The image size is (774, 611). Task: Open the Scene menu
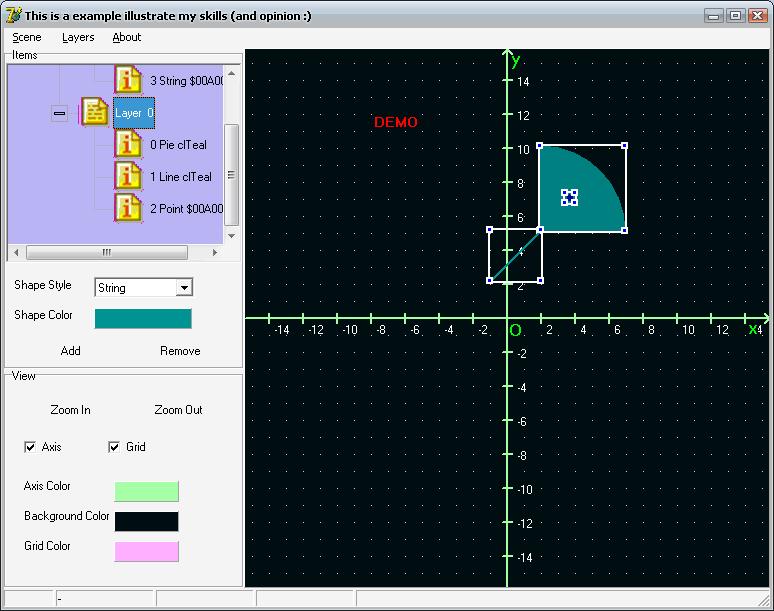[x=27, y=37]
